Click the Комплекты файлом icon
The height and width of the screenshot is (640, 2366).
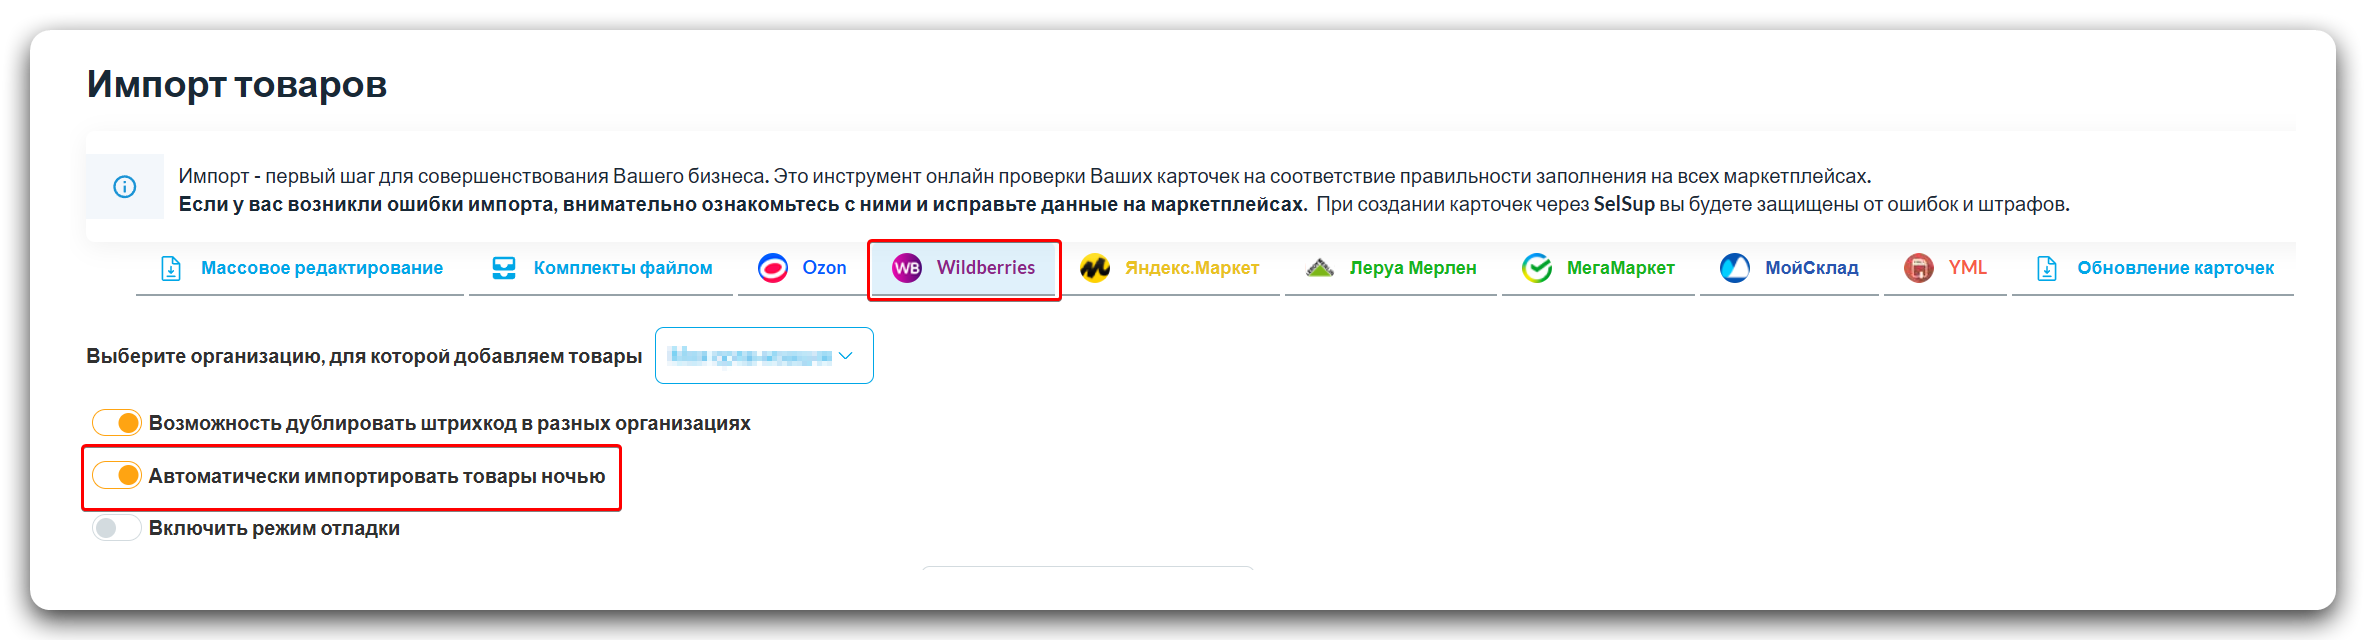tap(504, 268)
